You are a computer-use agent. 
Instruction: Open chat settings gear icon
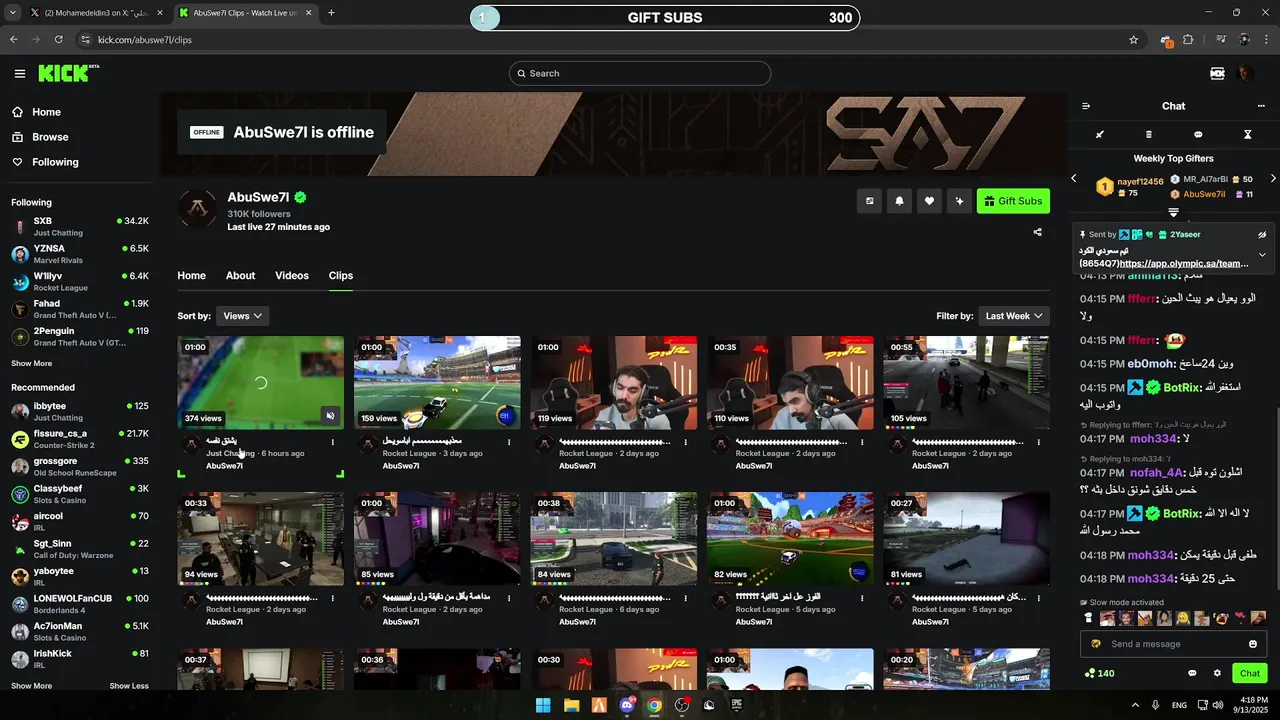1217,673
